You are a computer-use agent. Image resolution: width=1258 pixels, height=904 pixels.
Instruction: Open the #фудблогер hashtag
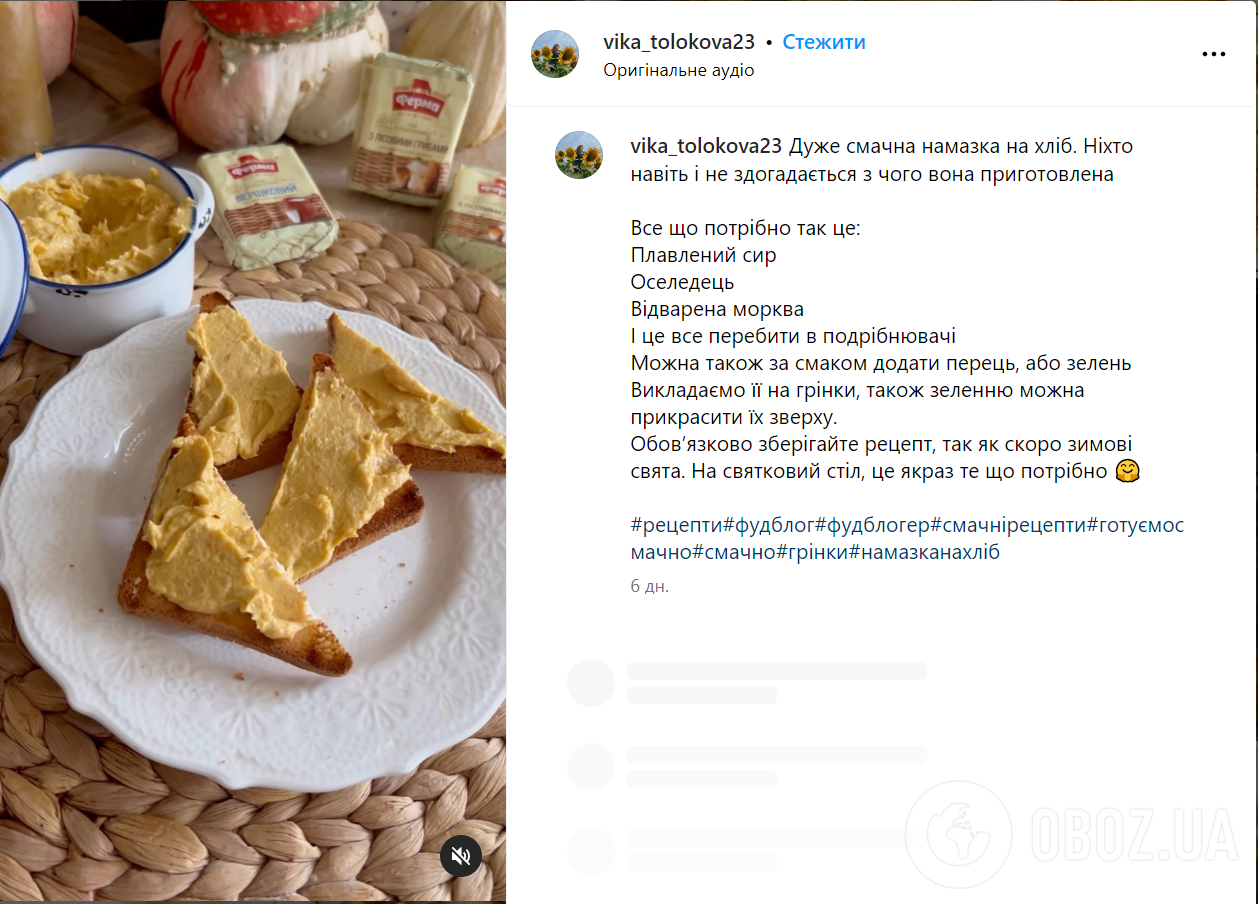coord(872,525)
